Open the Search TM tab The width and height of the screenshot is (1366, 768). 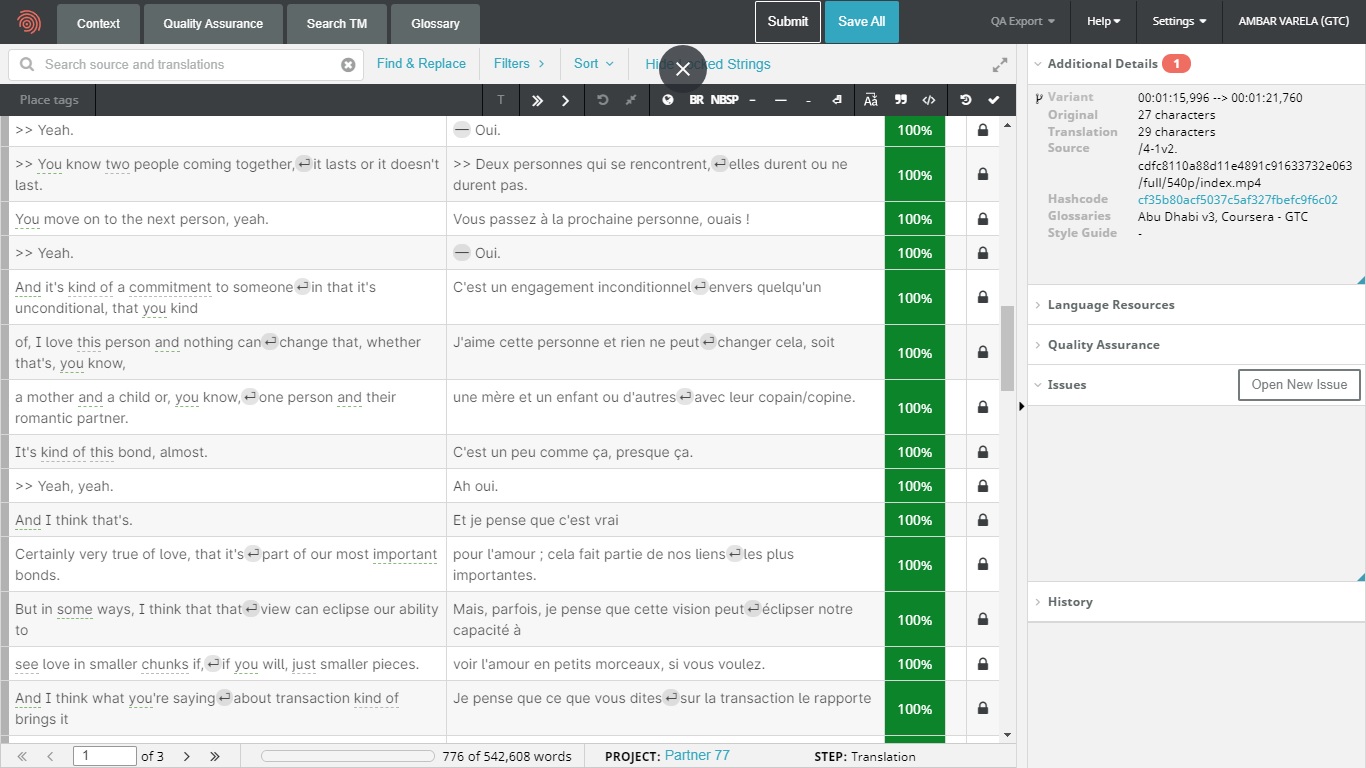336,23
